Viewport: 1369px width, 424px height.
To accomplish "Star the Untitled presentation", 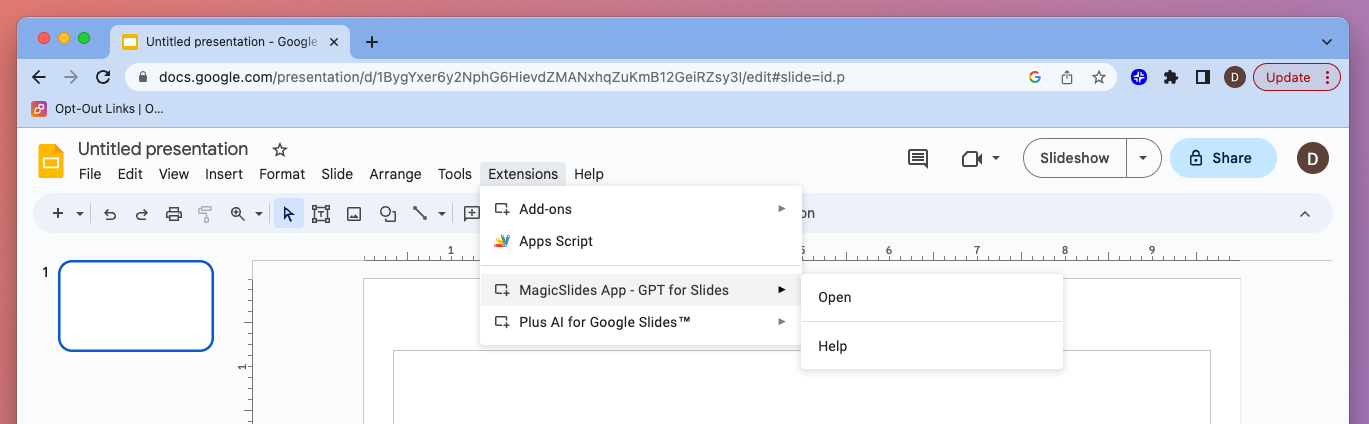I will point(280,149).
